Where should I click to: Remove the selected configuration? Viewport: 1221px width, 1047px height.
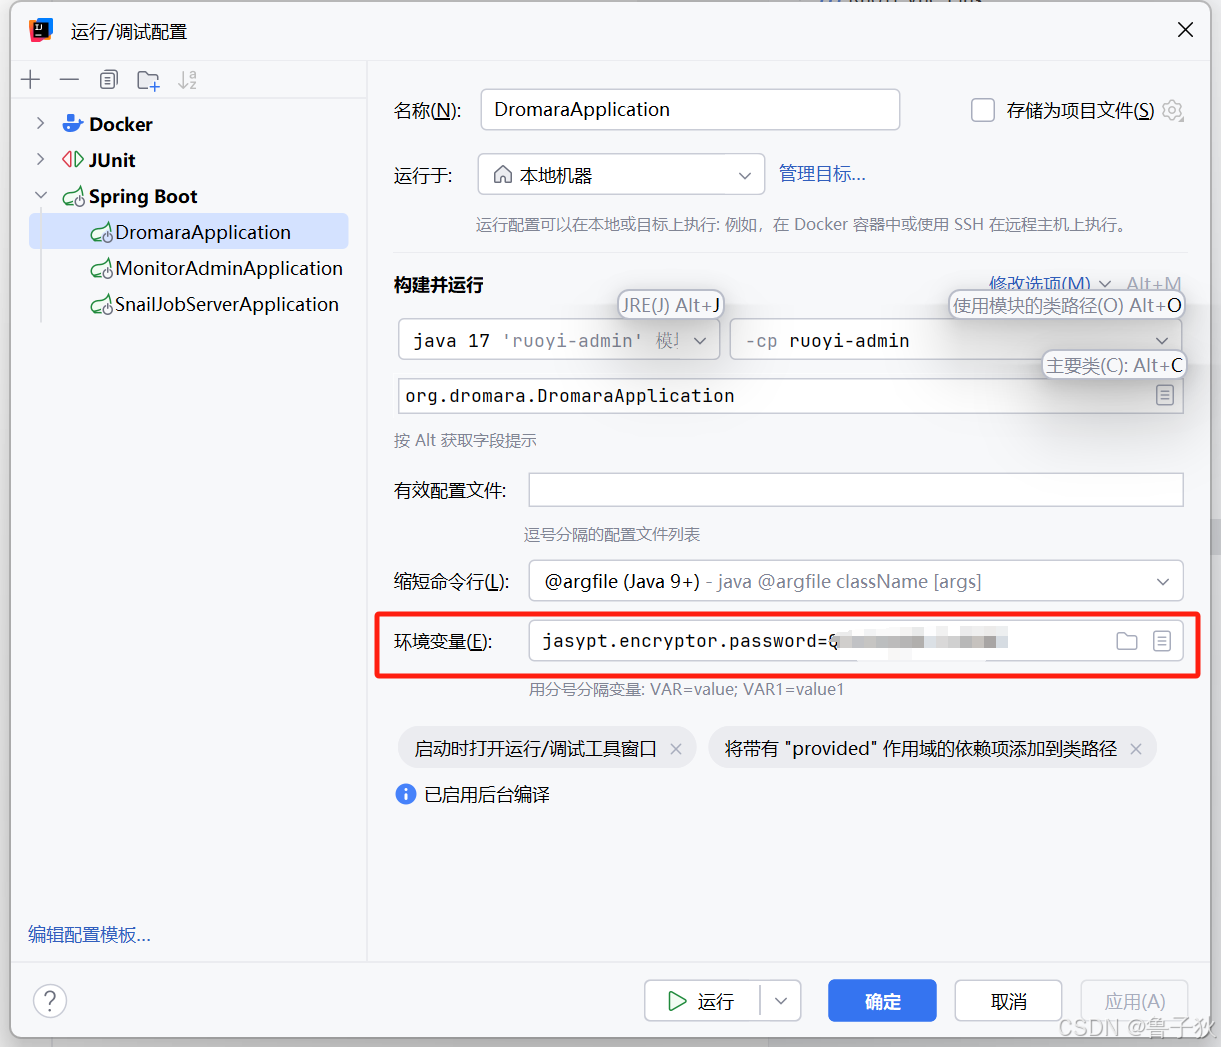pos(69,80)
